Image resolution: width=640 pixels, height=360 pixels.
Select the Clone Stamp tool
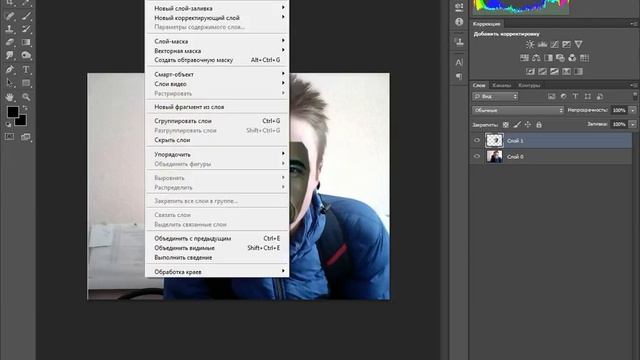click(10, 29)
